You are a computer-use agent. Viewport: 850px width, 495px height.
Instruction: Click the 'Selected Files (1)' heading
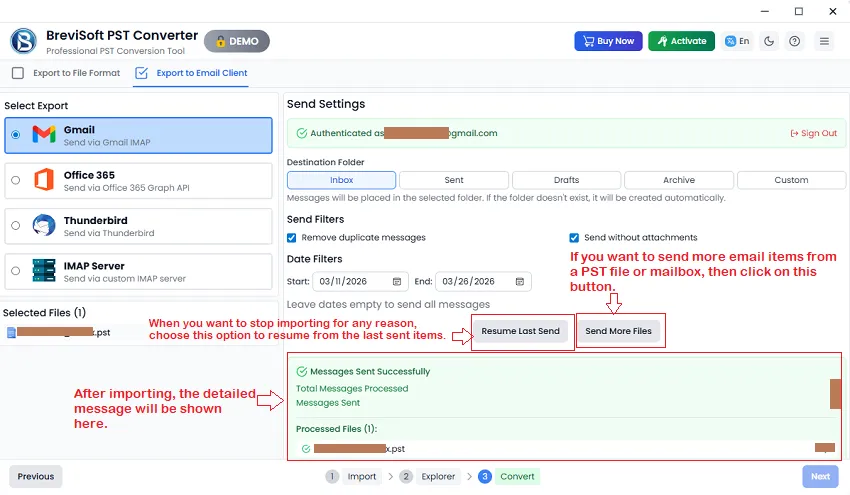pyautogui.click(x=44, y=313)
